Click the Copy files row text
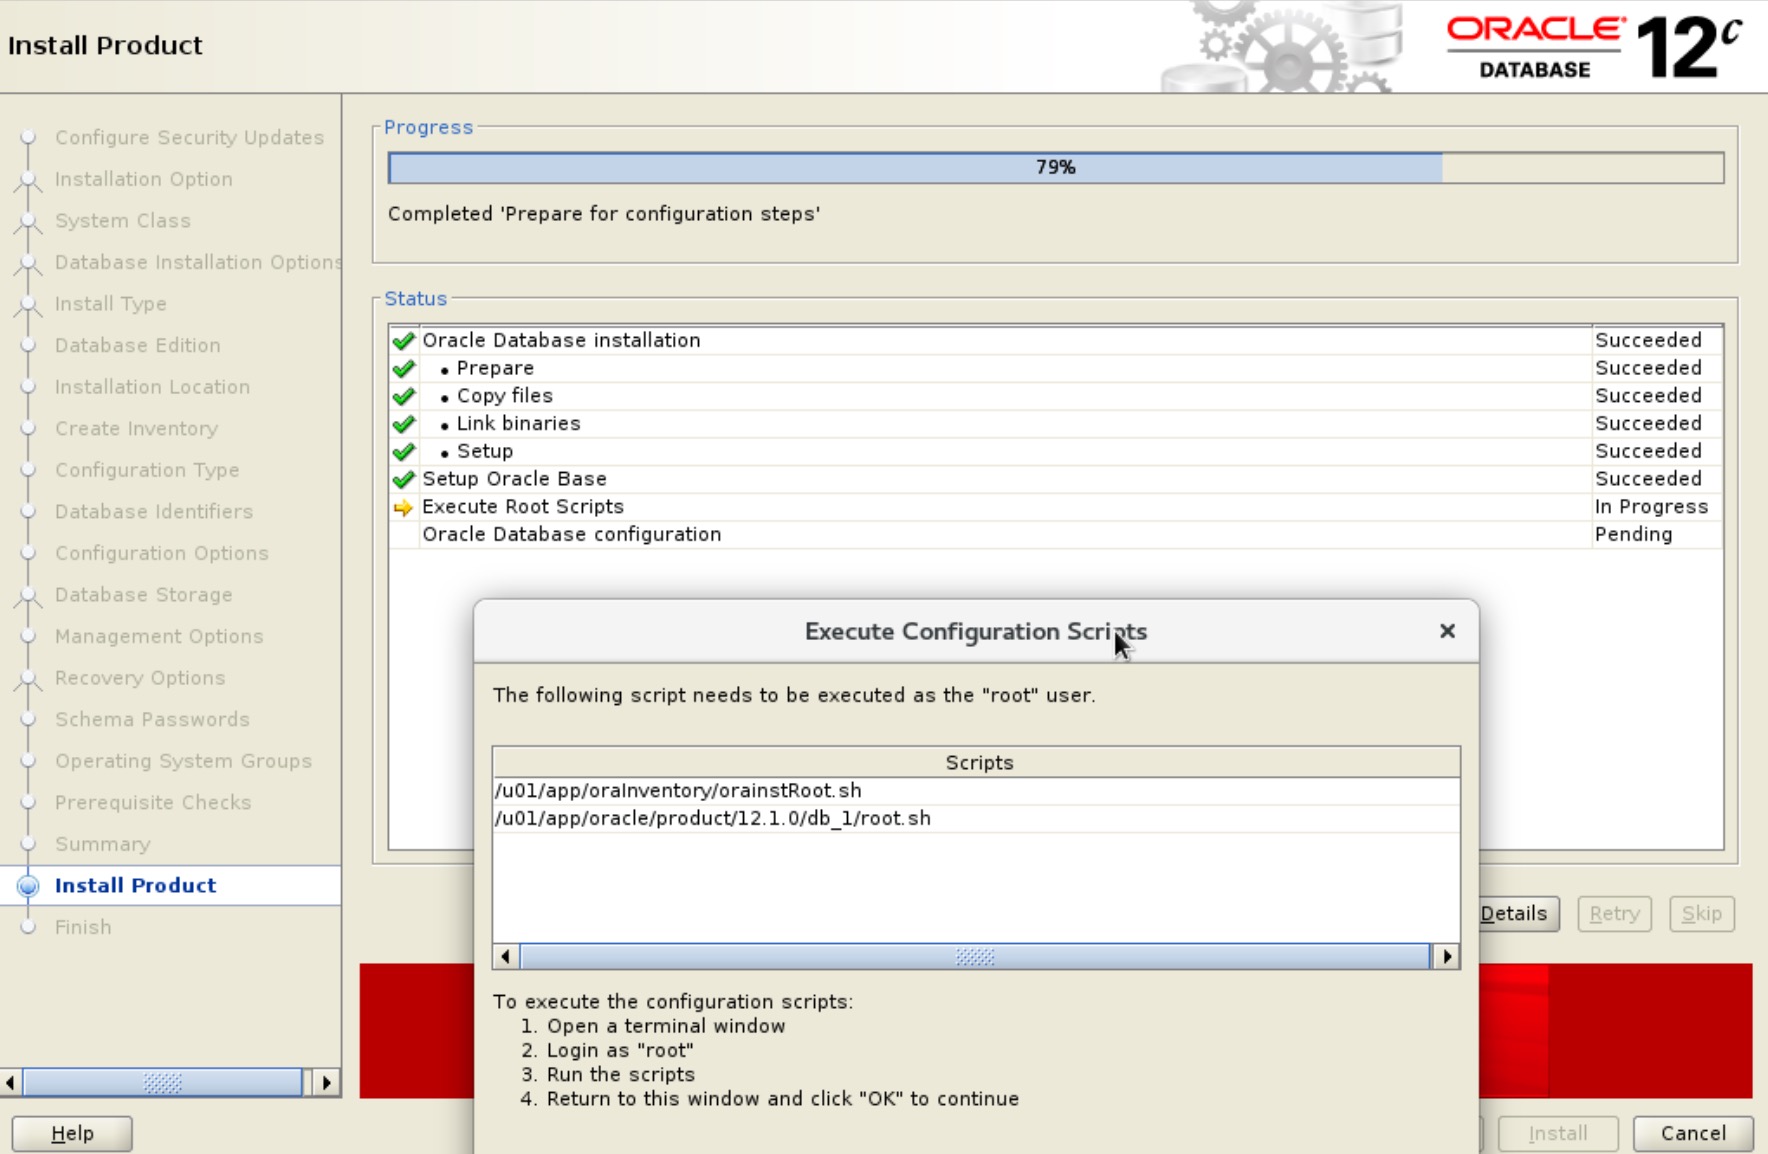 click(x=504, y=396)
